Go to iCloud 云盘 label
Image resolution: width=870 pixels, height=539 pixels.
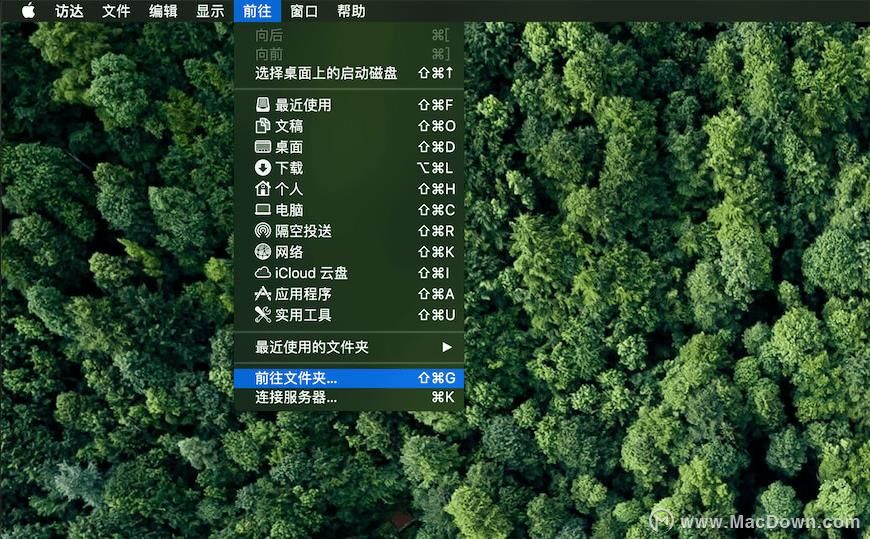tap(311, 273)
